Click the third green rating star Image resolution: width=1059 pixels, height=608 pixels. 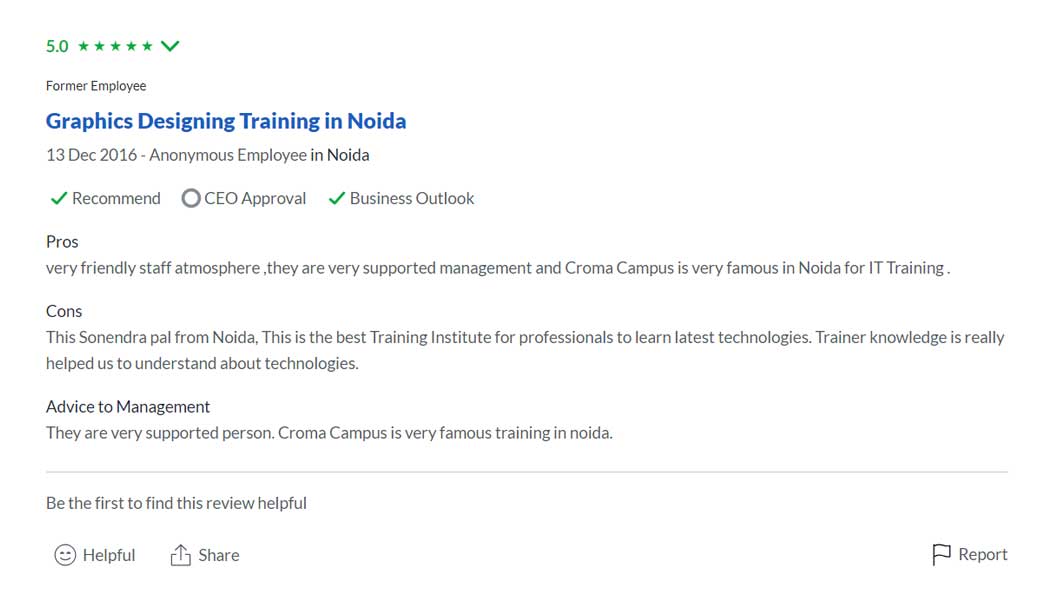115,46
